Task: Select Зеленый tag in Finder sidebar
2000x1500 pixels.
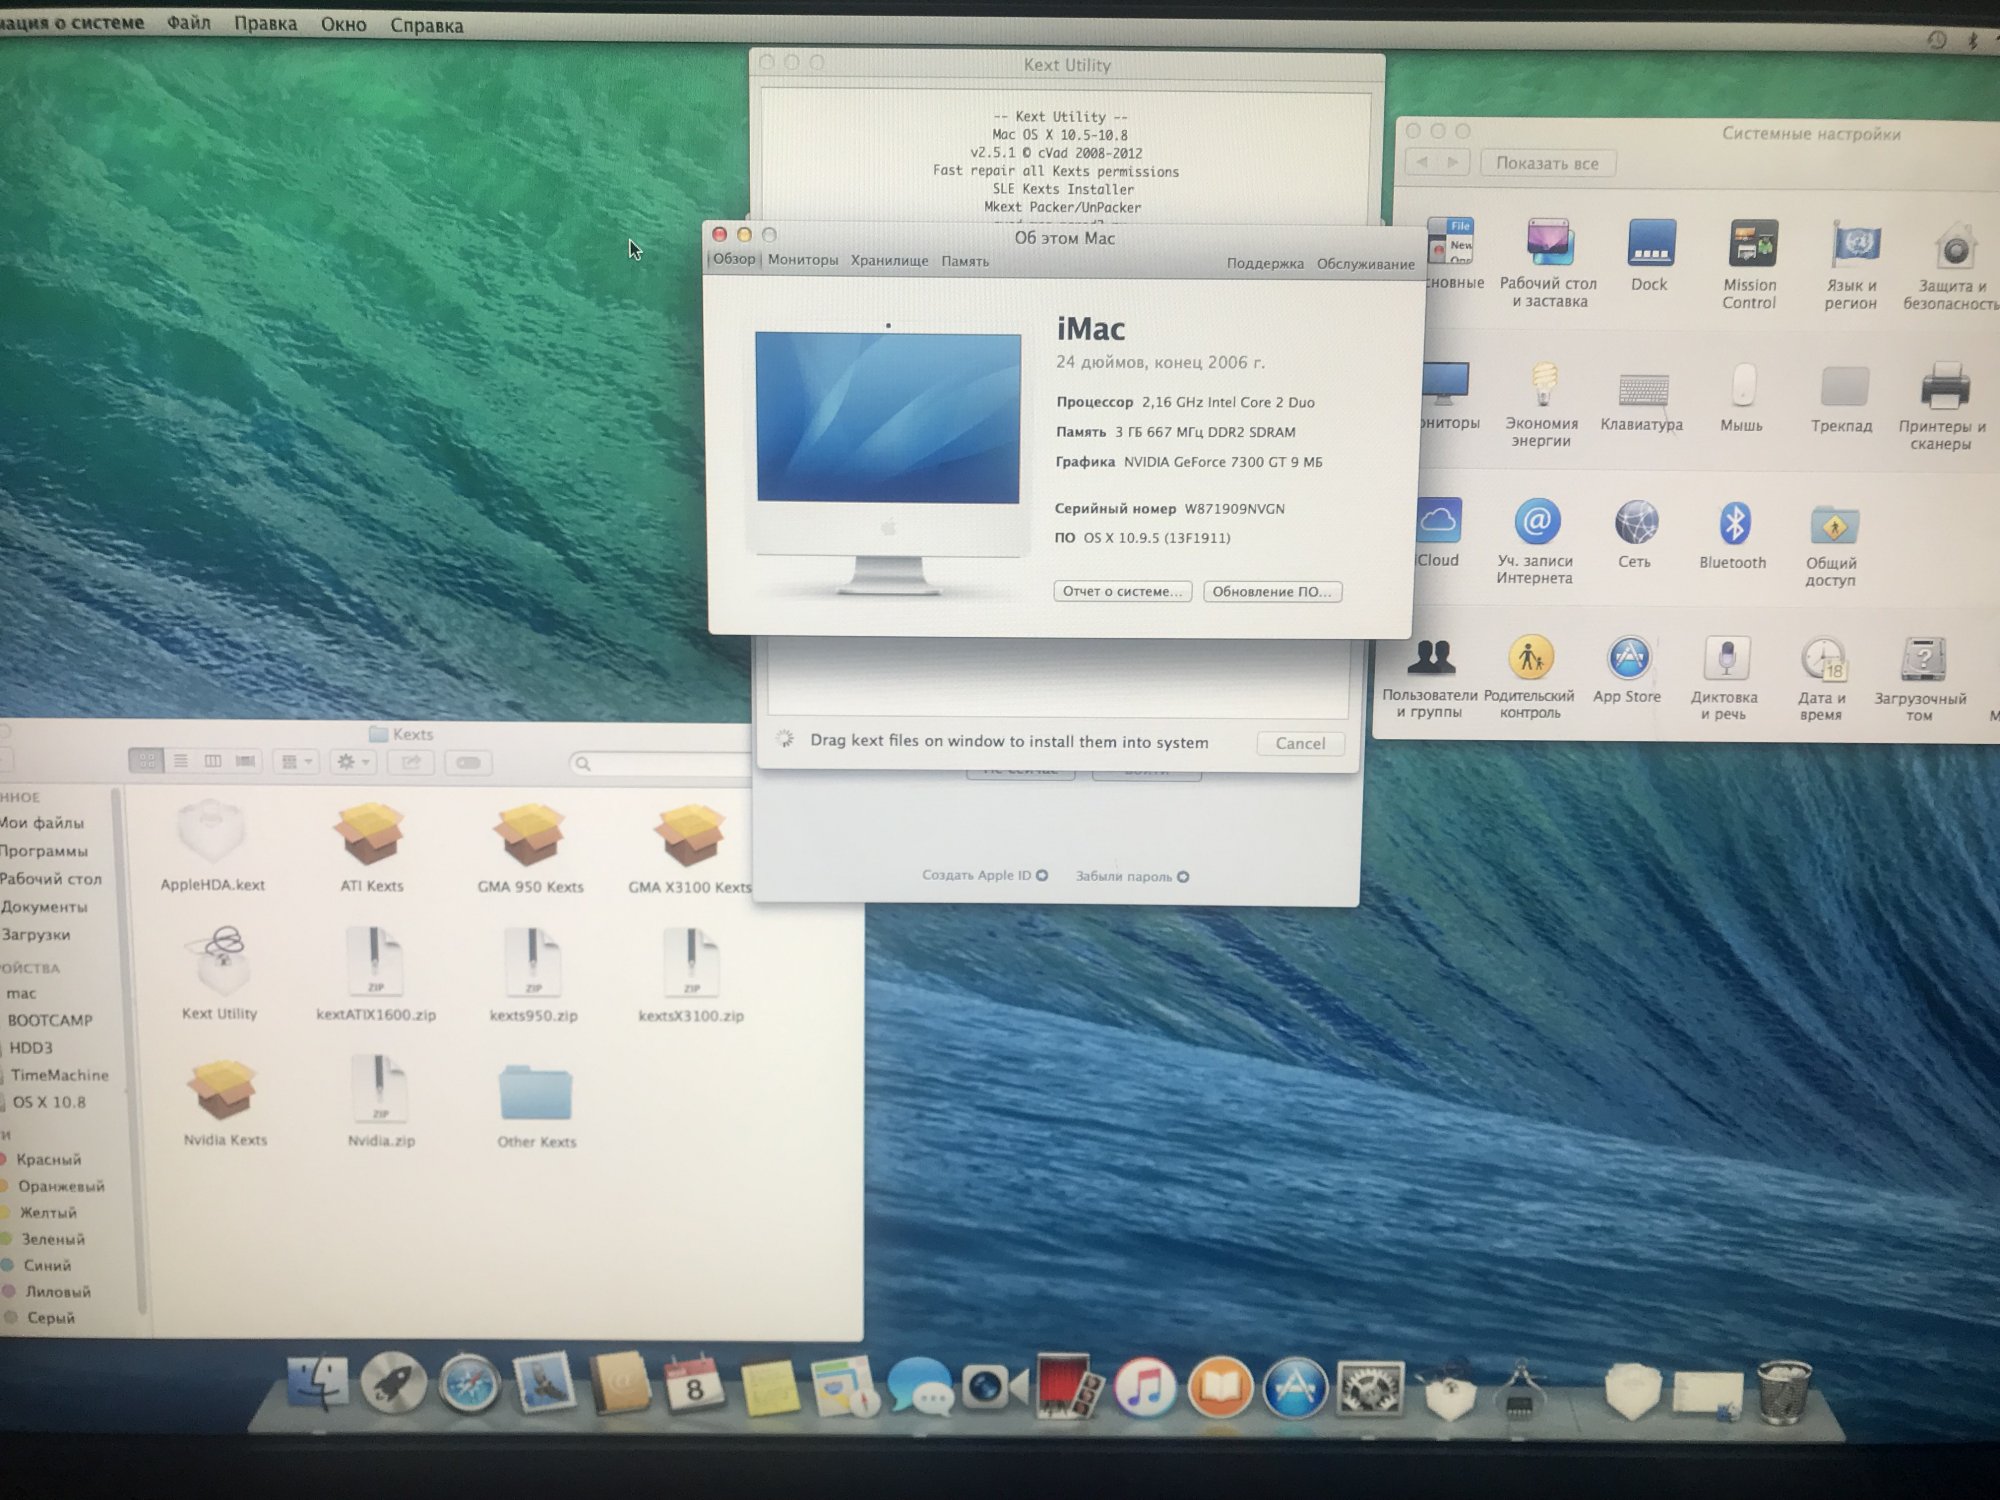Action: point(45,1239)
